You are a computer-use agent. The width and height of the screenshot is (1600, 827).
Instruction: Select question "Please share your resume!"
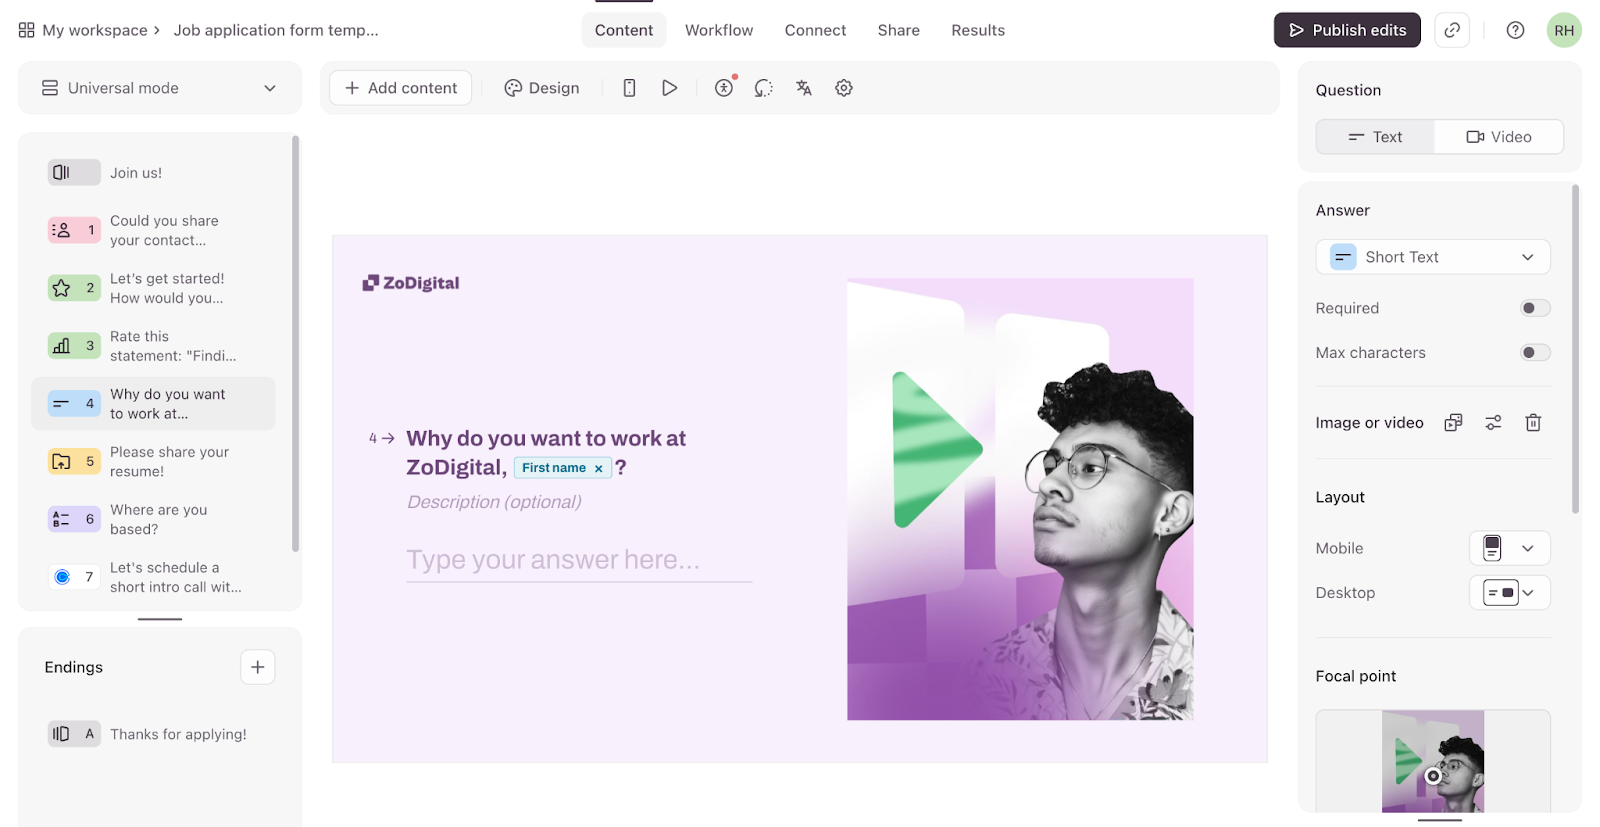(169, 461)
